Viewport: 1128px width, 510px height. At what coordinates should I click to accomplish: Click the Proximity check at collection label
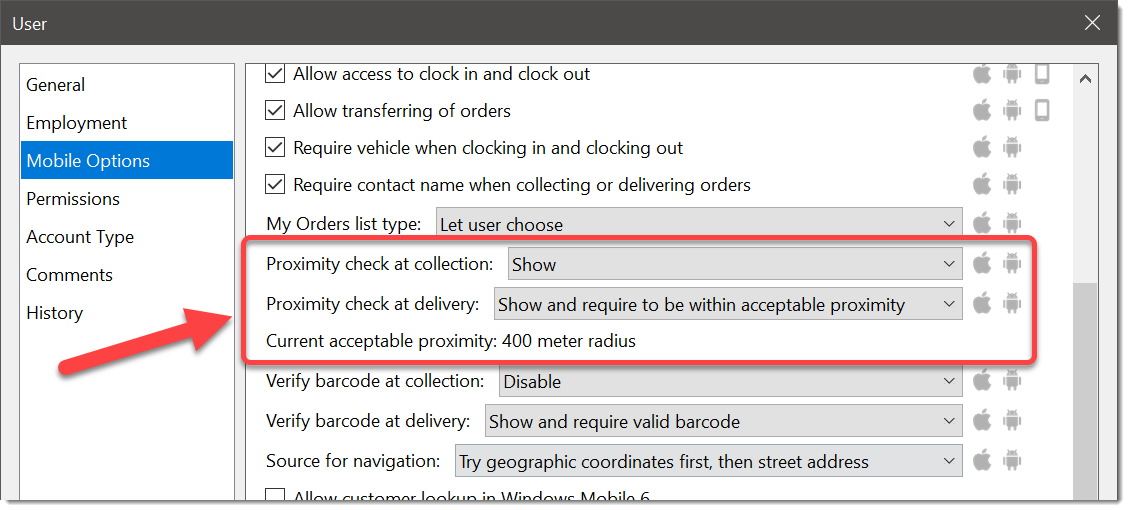pos(380,264)
